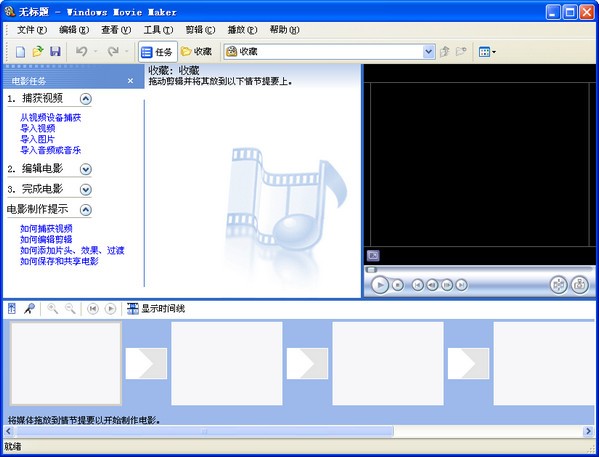Click the Split clip icon
The image size is (599, 457).
coord(558,285)
